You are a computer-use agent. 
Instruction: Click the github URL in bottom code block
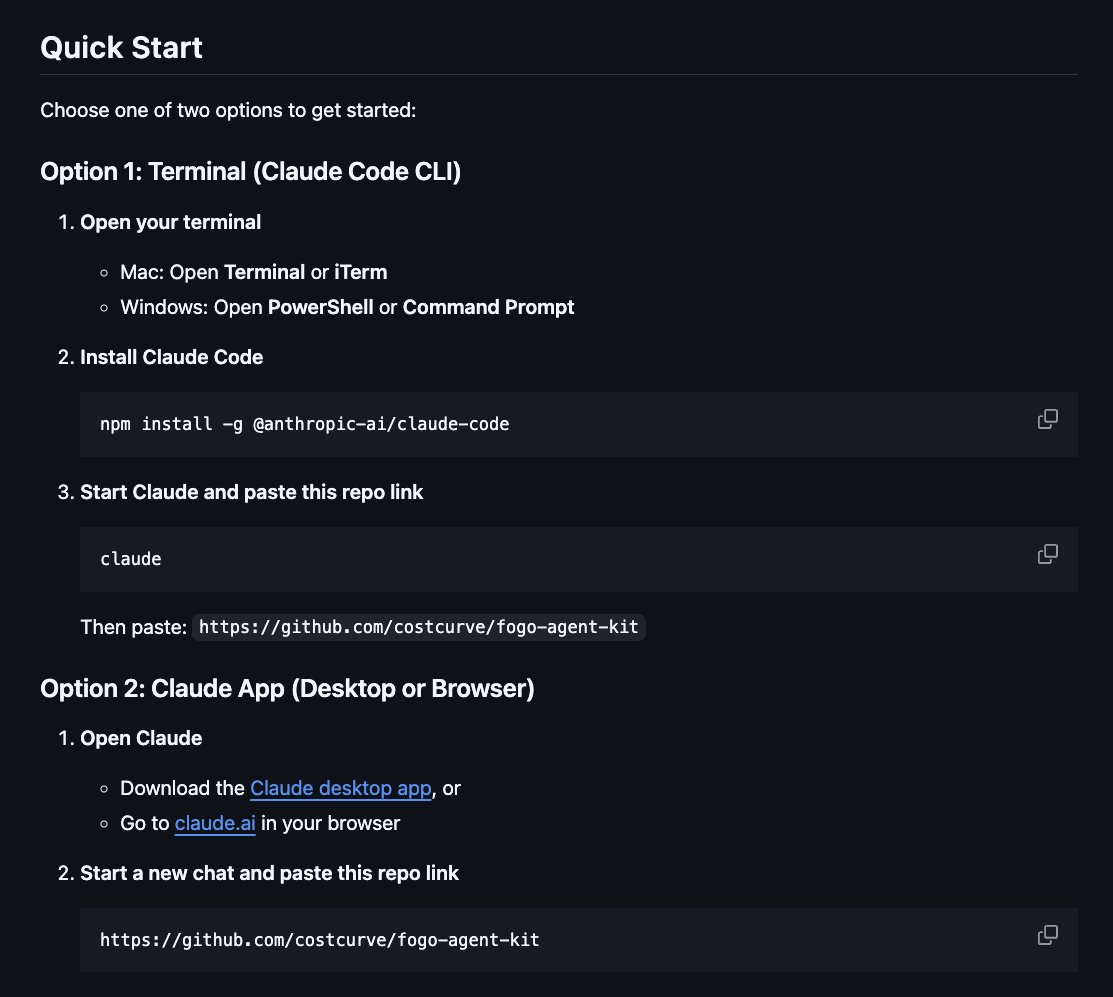coord(319,940)
